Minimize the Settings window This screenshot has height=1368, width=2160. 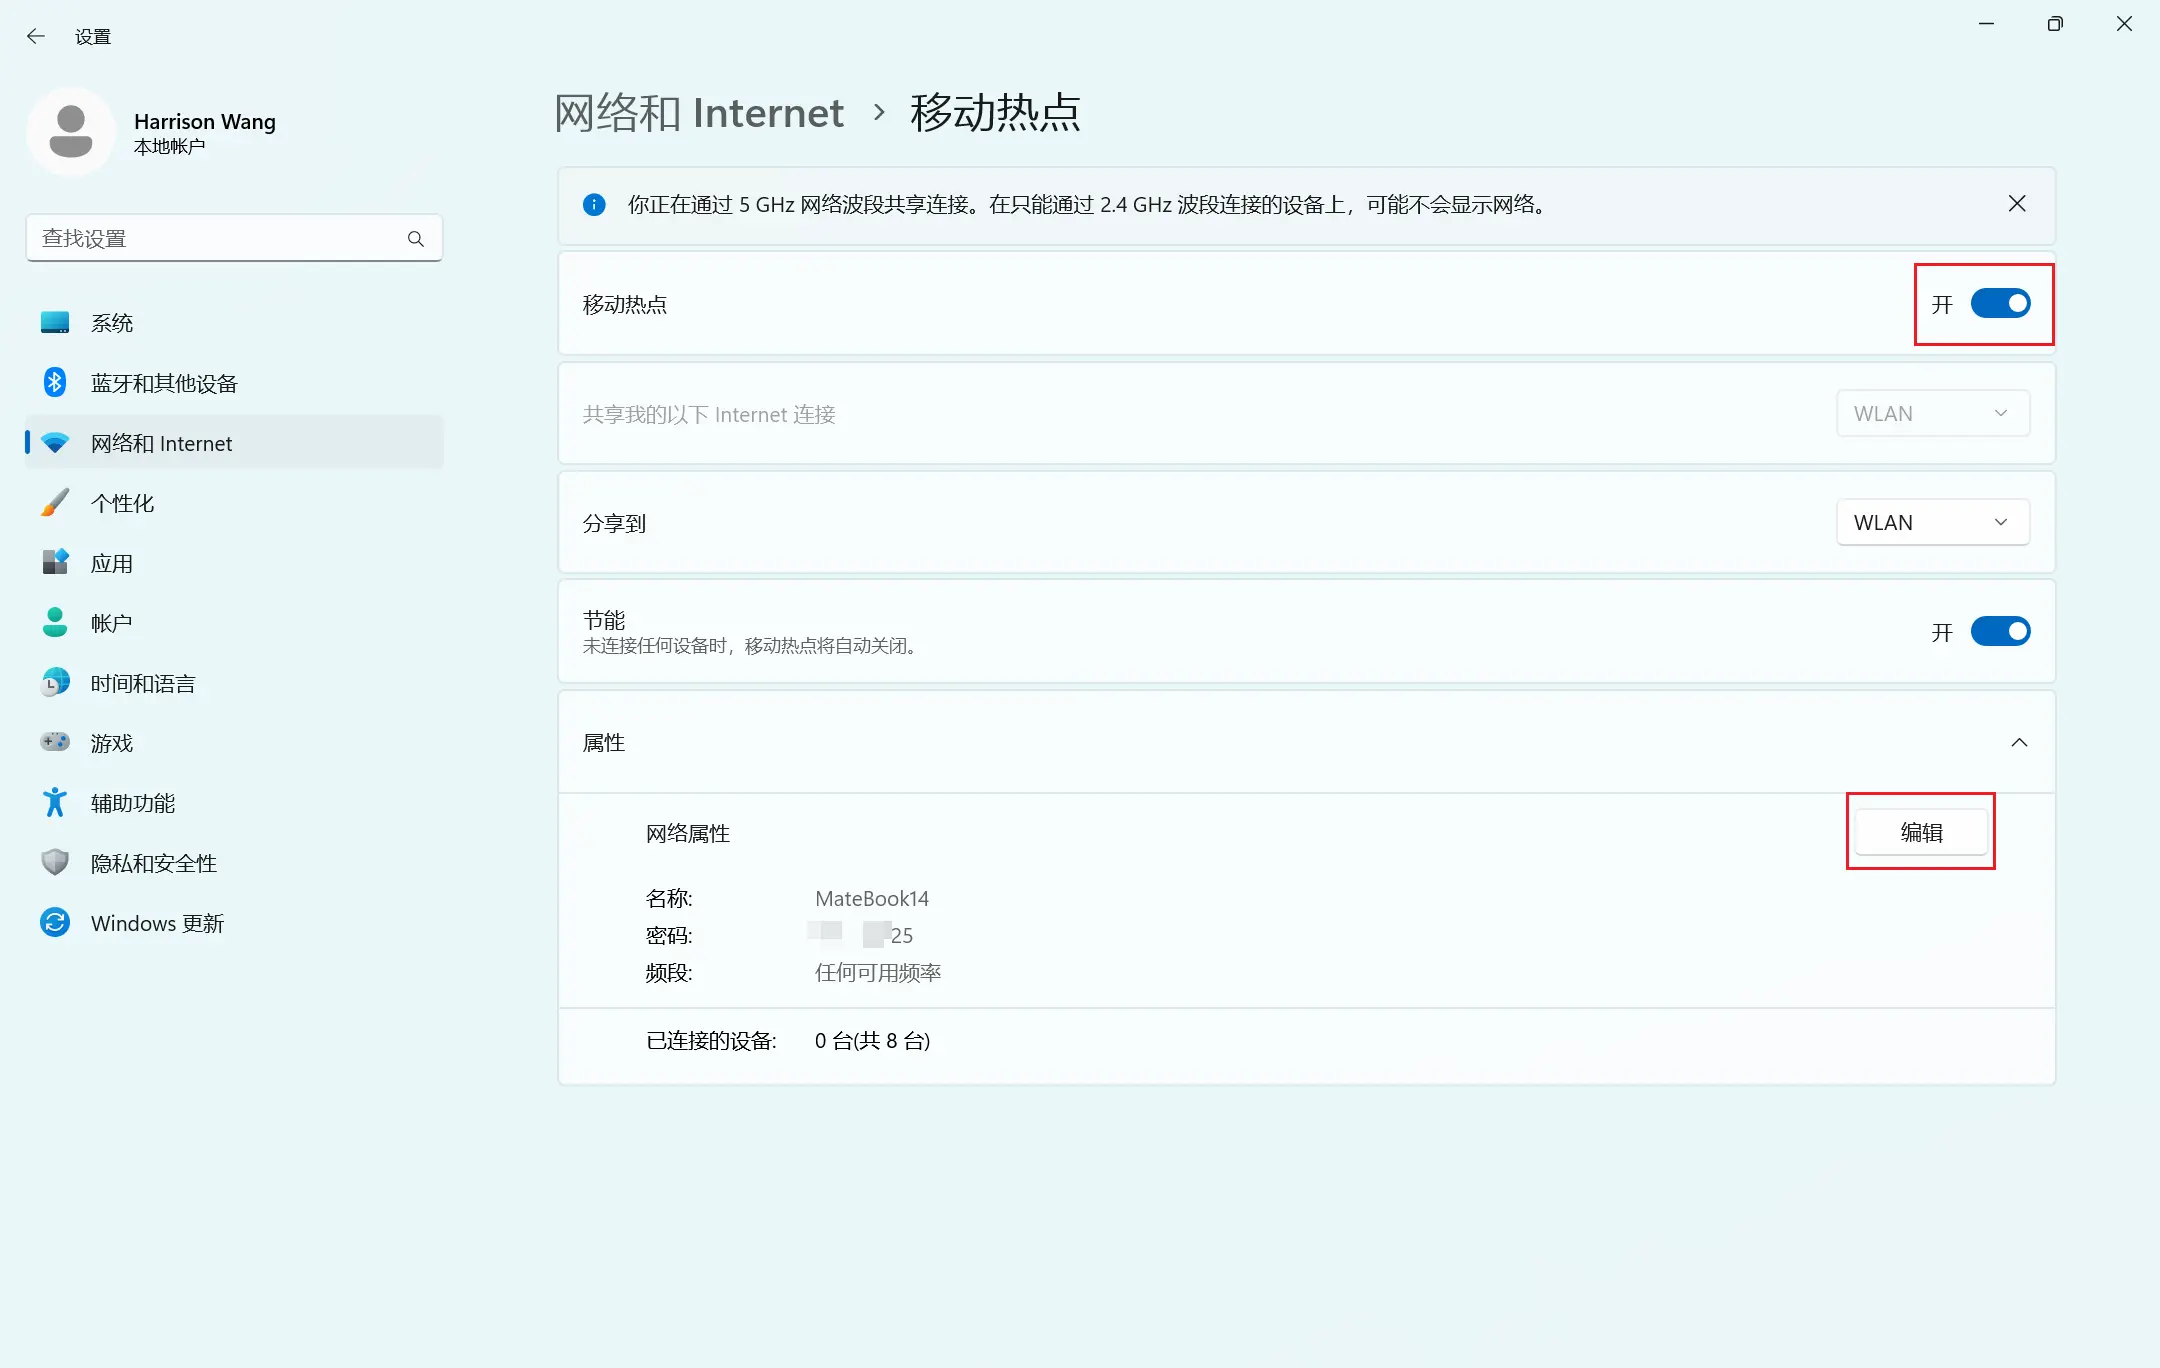(1986, 24)
